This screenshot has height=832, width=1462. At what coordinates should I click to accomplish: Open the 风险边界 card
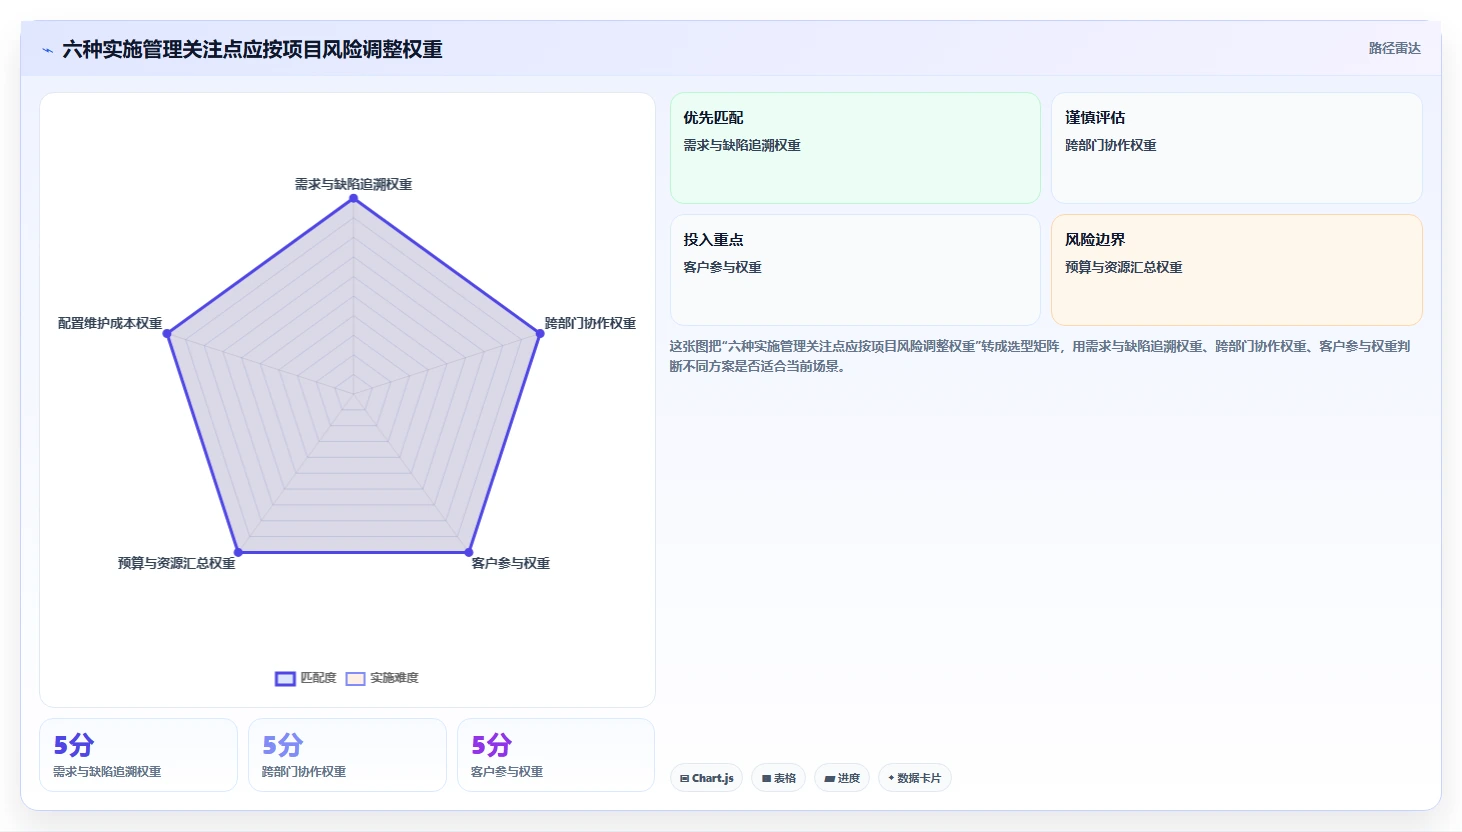(x=1237, y=270)
